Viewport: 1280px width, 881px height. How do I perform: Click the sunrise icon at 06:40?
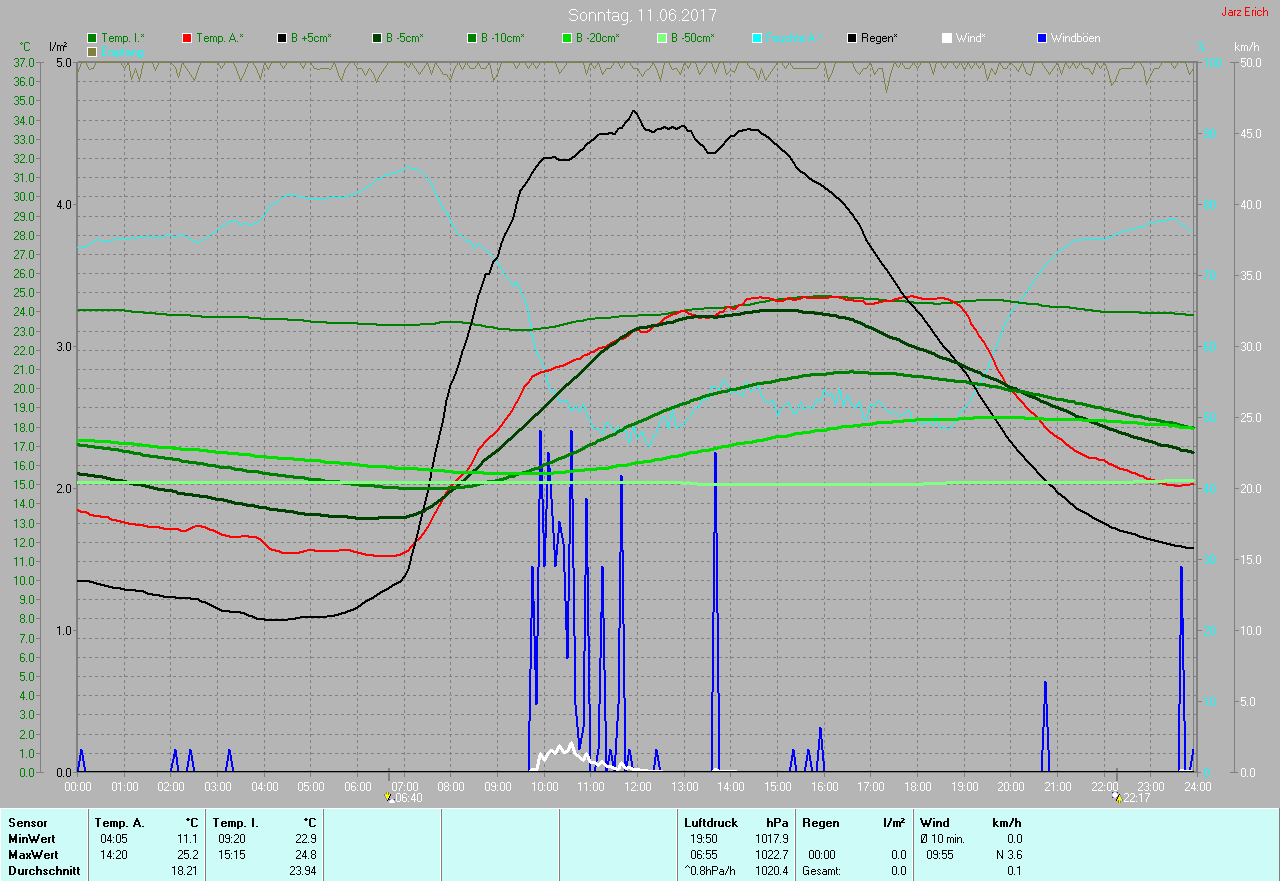click(389, 797)
